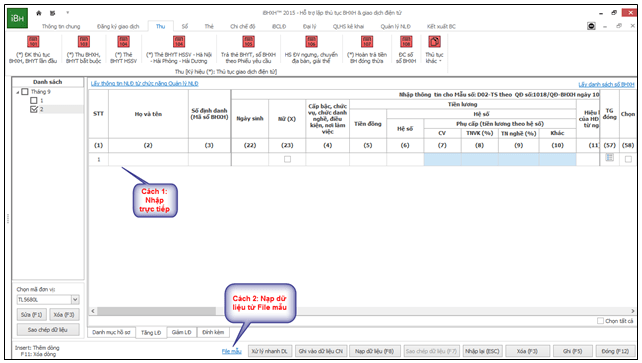Open the File mẫu link
Screen dimensions: 642x363
[231, 351]
